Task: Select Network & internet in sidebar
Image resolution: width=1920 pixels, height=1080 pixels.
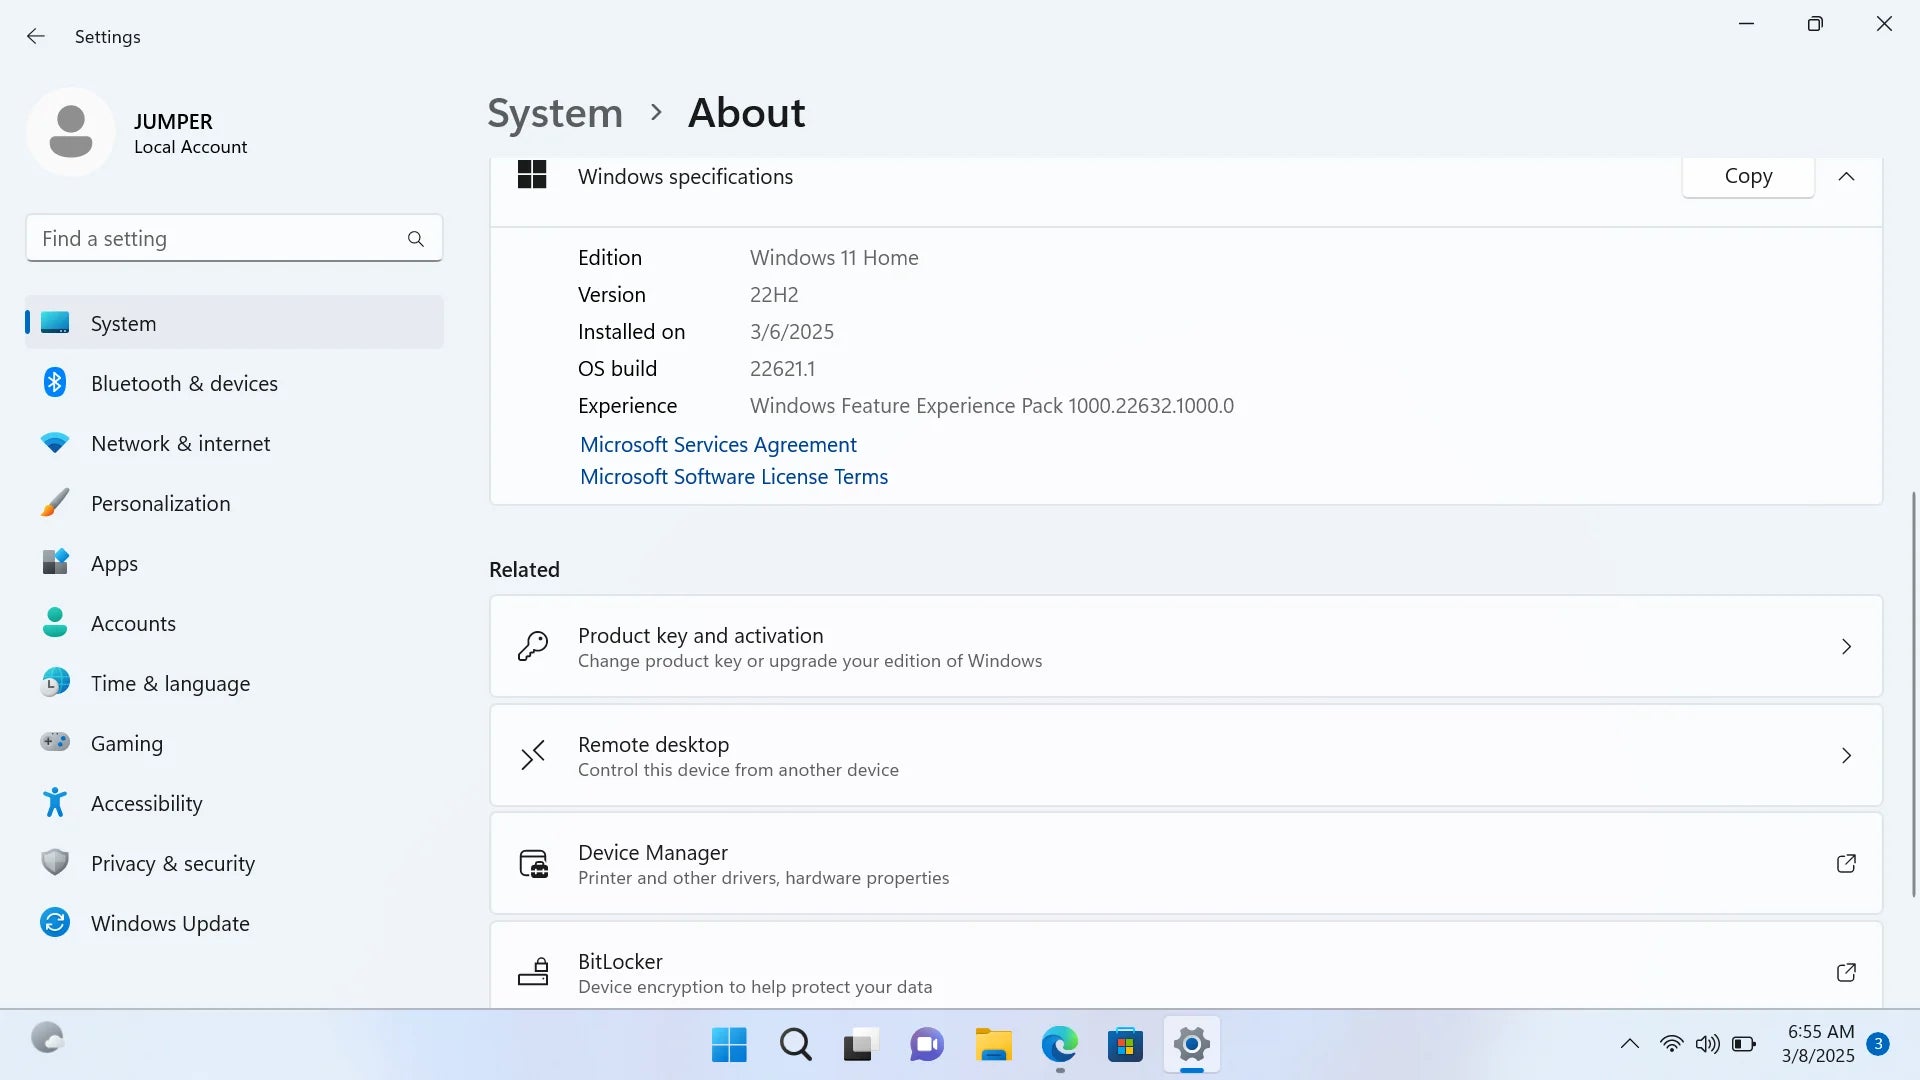Action: point(180,443)
